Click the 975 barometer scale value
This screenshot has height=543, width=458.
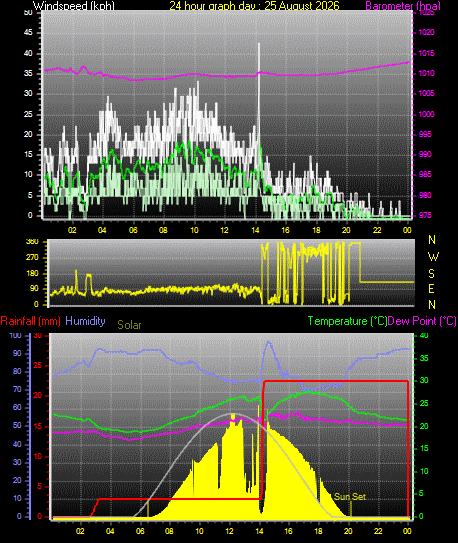(x=425, y=215)
